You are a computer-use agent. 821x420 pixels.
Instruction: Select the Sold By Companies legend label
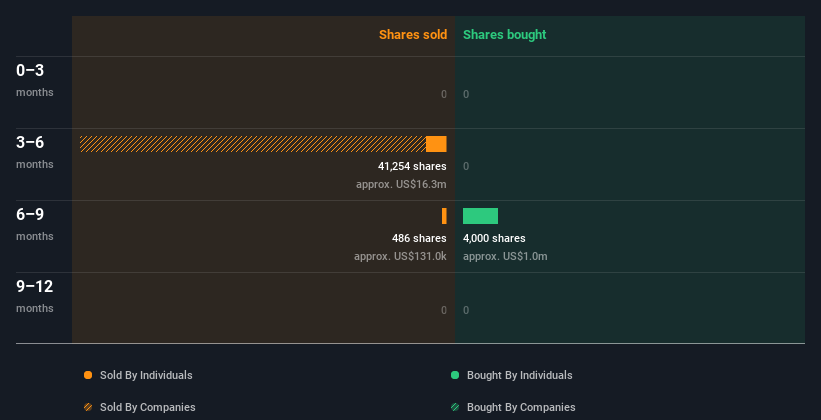pyautogui.click(x=148, y=407)
